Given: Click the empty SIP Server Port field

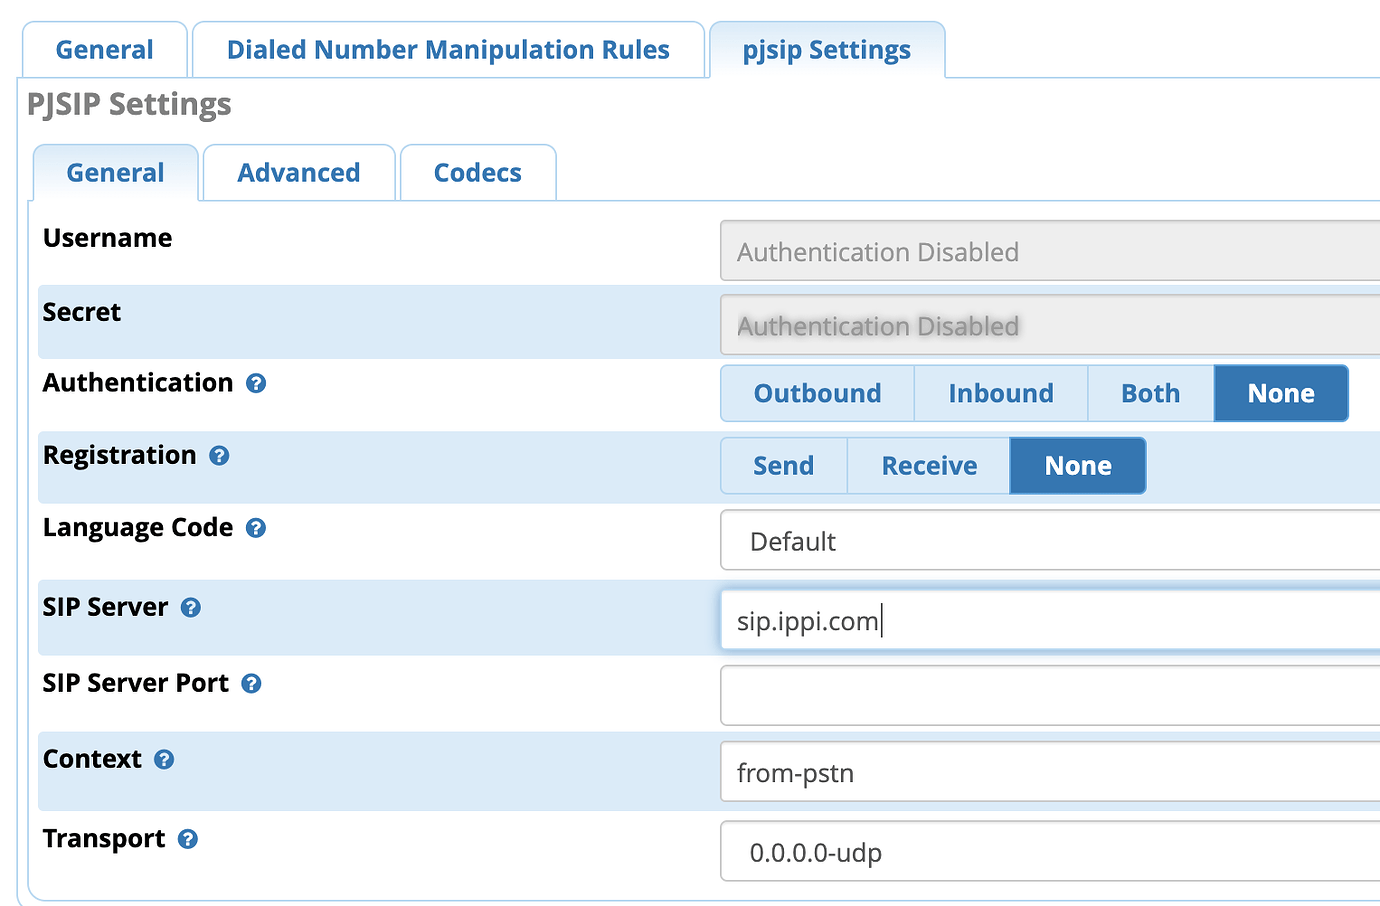Looking at the screenshot, I should click(1050, 696).
